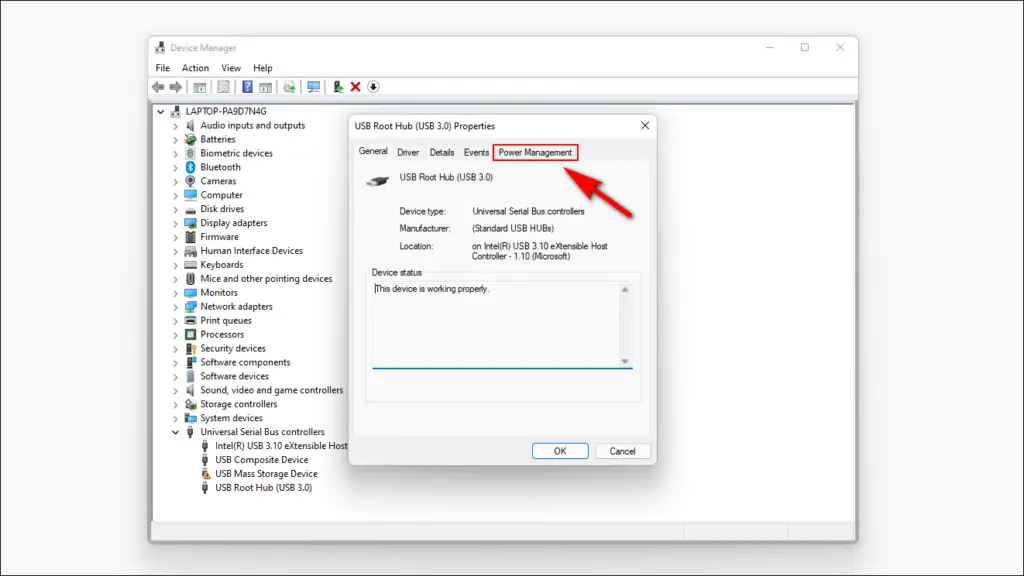Click the Back arrow toolbar icon
Image resolution: width=1024 pixels, height=576 pixels.
[158, 87]
